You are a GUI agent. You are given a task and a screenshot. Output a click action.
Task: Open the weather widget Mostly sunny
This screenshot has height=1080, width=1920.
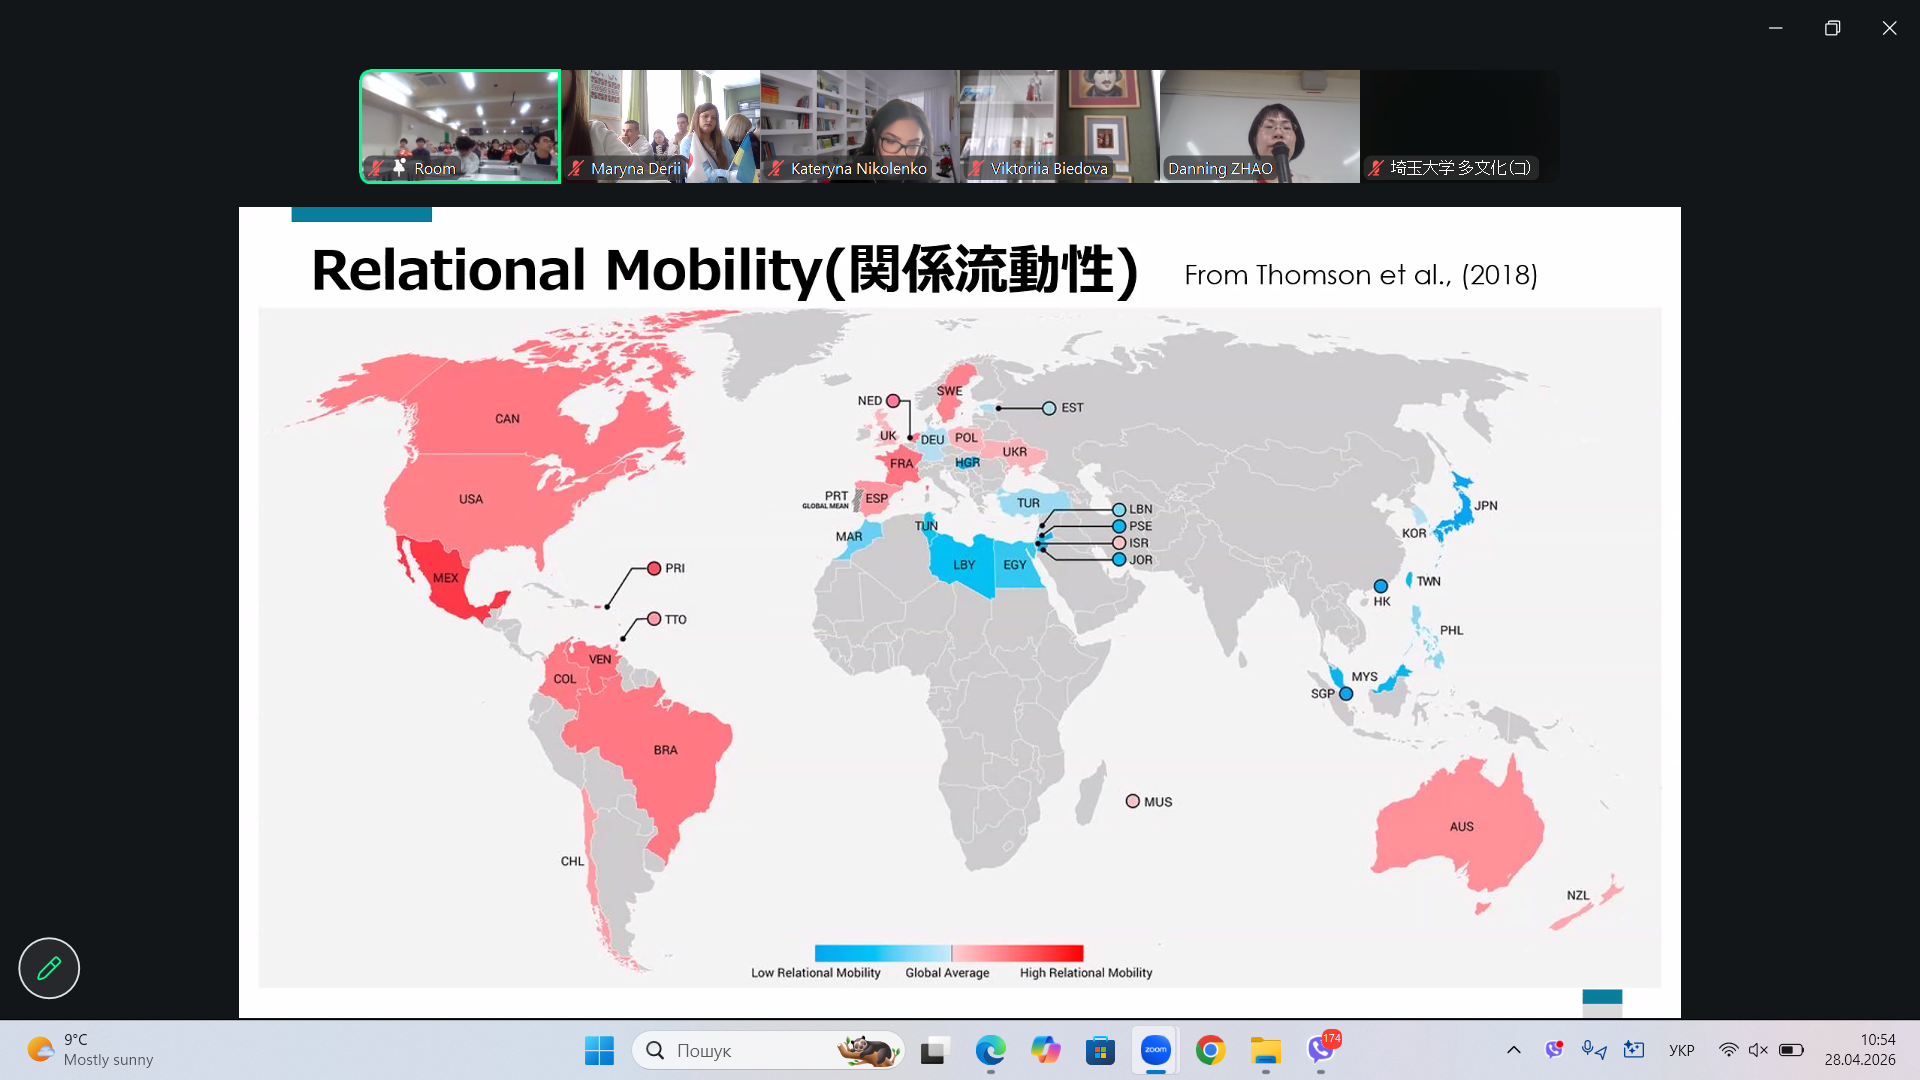90,1050
